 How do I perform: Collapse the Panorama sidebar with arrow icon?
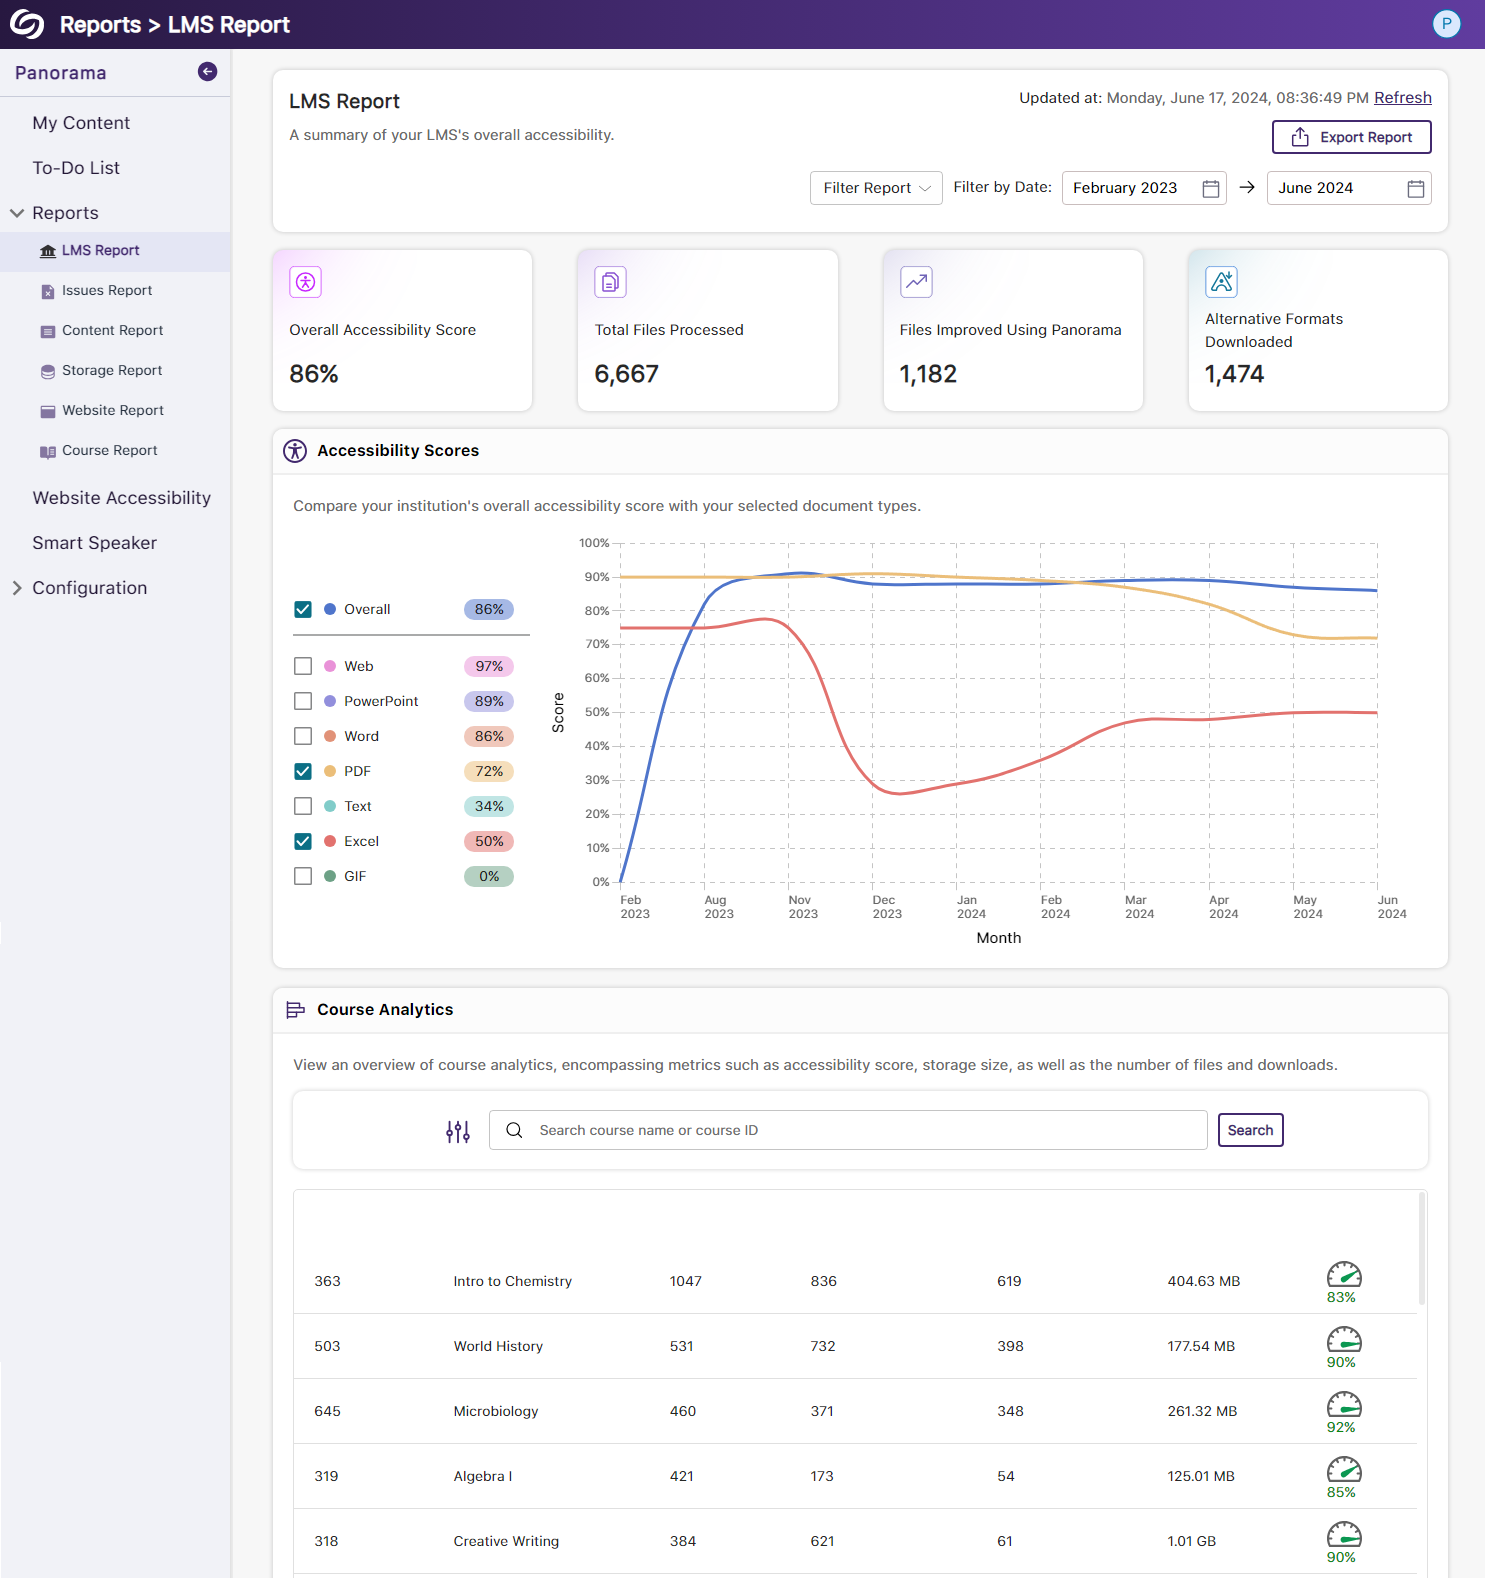[207, 72]
